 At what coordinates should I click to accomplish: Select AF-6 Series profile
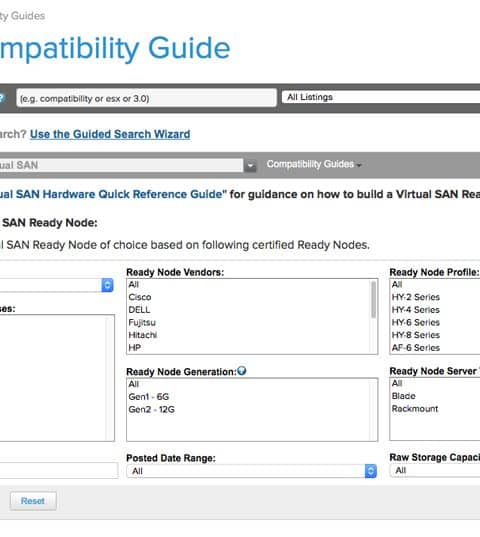[x=435, y=348]
